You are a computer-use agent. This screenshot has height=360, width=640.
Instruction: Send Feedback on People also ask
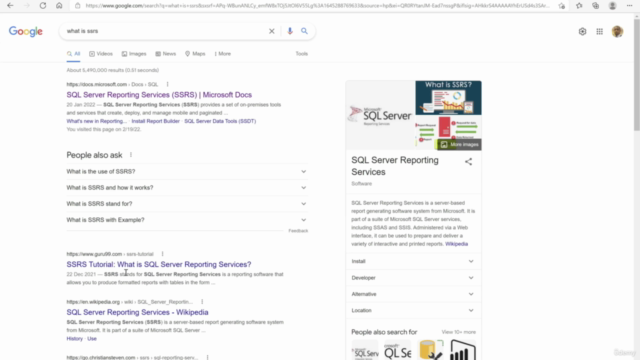coord(298,231)
